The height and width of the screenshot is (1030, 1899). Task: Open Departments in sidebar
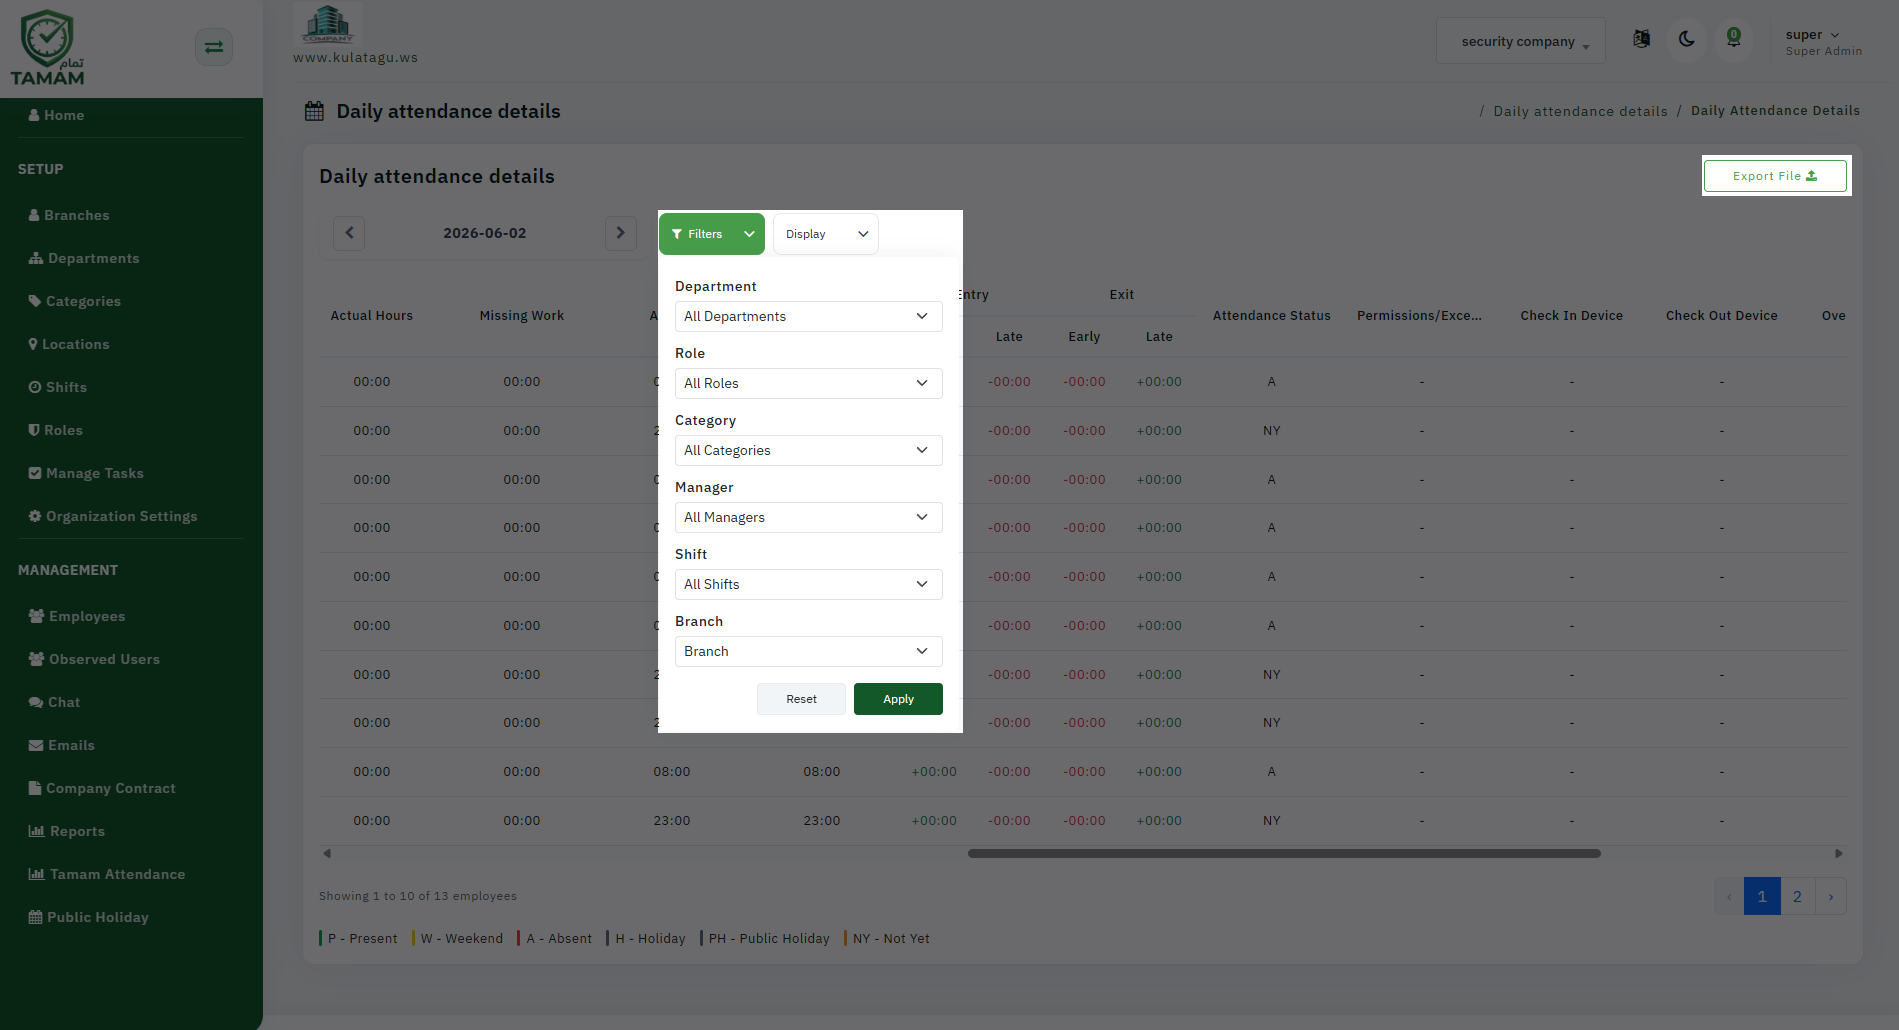pos(84,258)
